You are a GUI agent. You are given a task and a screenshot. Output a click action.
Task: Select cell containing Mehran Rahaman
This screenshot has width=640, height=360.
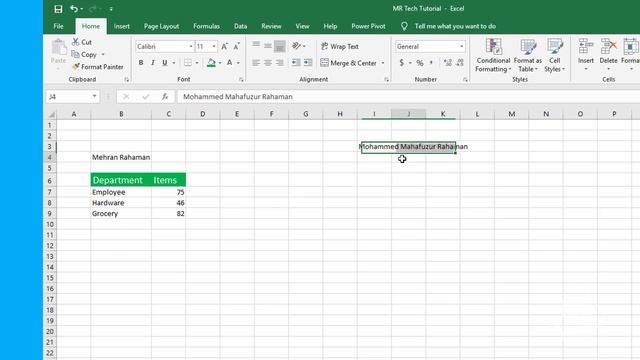(121, 157)
